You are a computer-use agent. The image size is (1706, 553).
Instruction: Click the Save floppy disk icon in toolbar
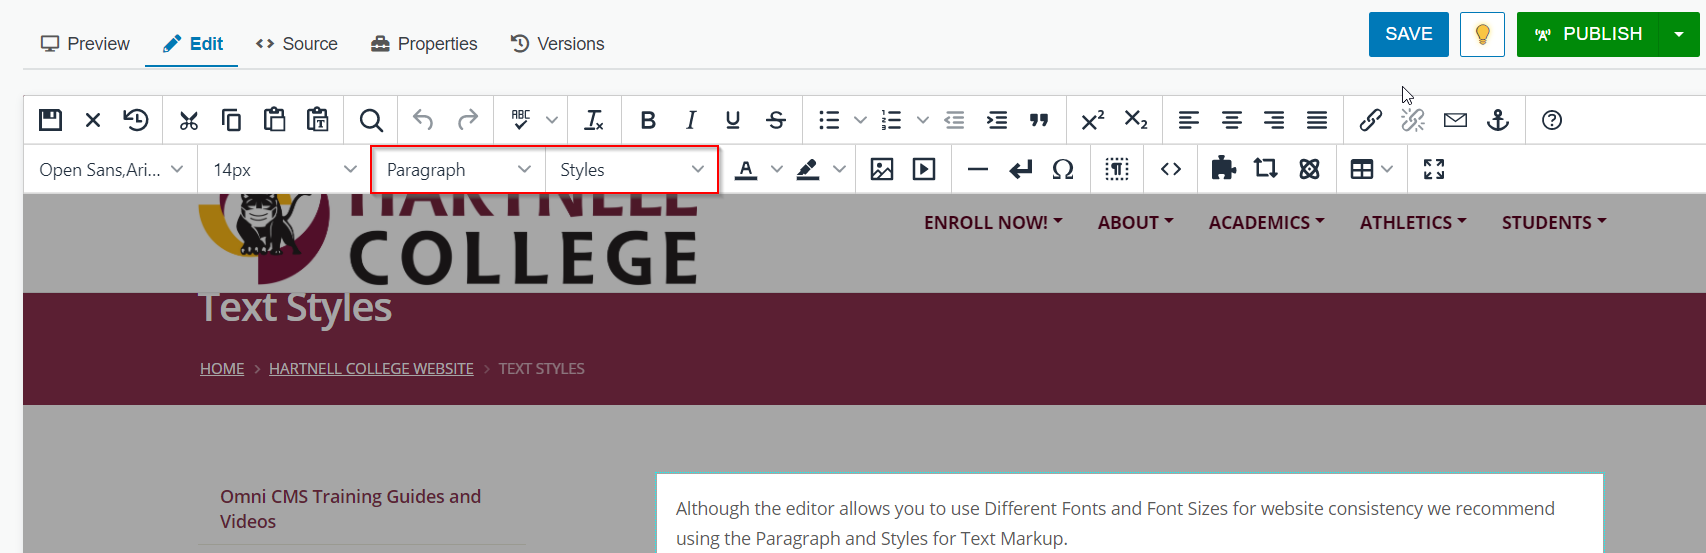coord(50,120)
